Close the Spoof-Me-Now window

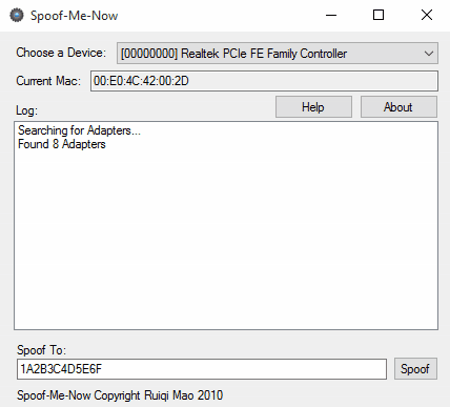pos(427,15)
